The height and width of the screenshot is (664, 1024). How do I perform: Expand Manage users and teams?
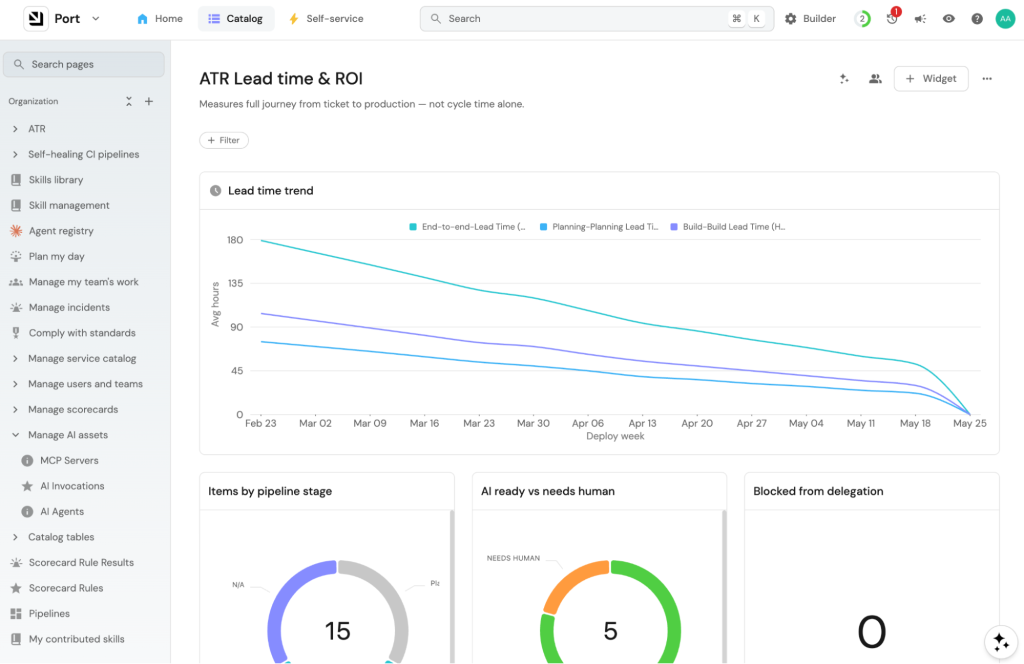(x=15, y=384)
